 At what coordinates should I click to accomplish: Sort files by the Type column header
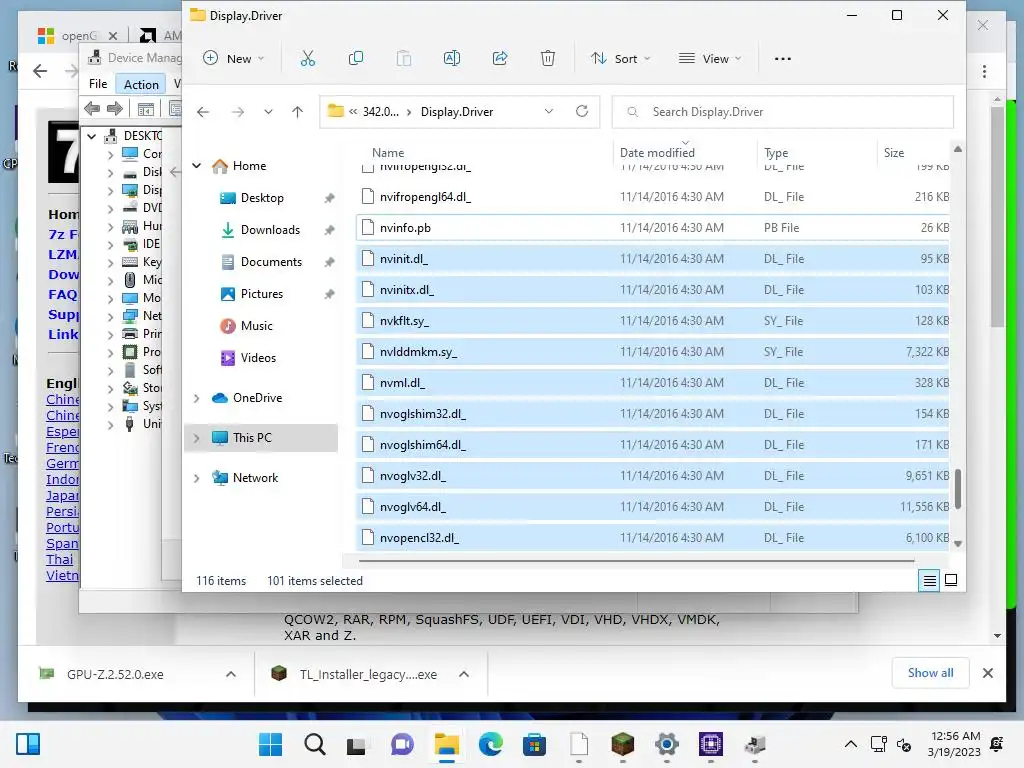776,153
